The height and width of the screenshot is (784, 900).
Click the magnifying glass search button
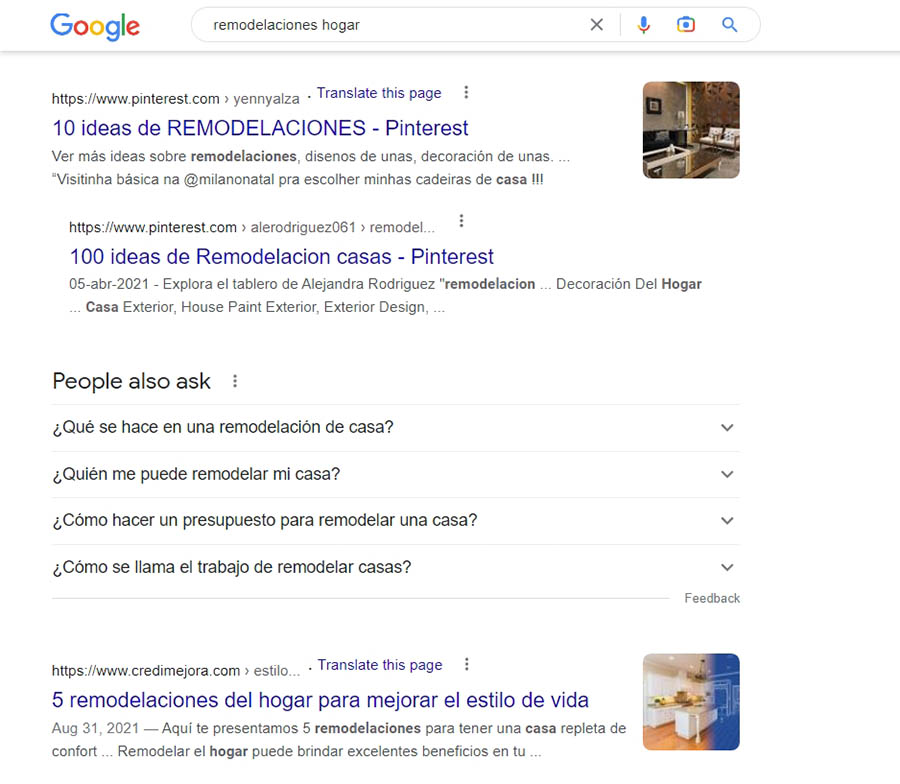[730, 25]
